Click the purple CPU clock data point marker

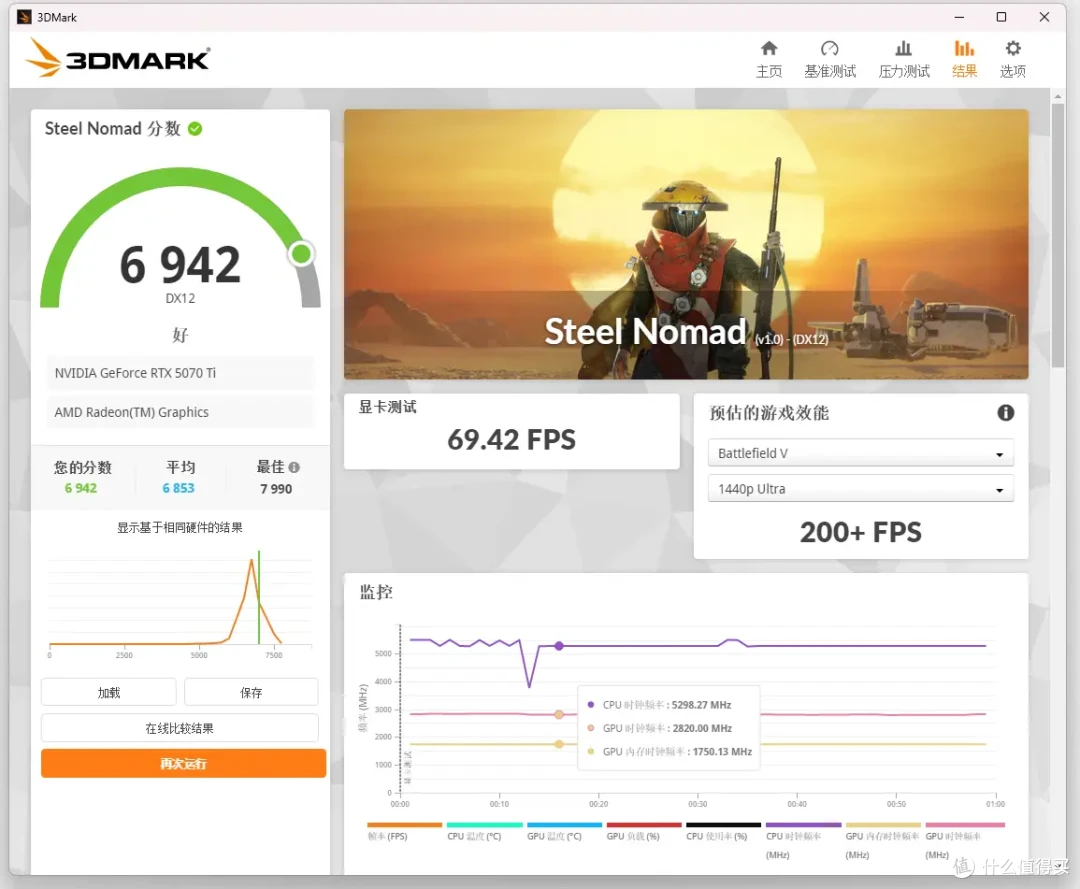(559, 646)
